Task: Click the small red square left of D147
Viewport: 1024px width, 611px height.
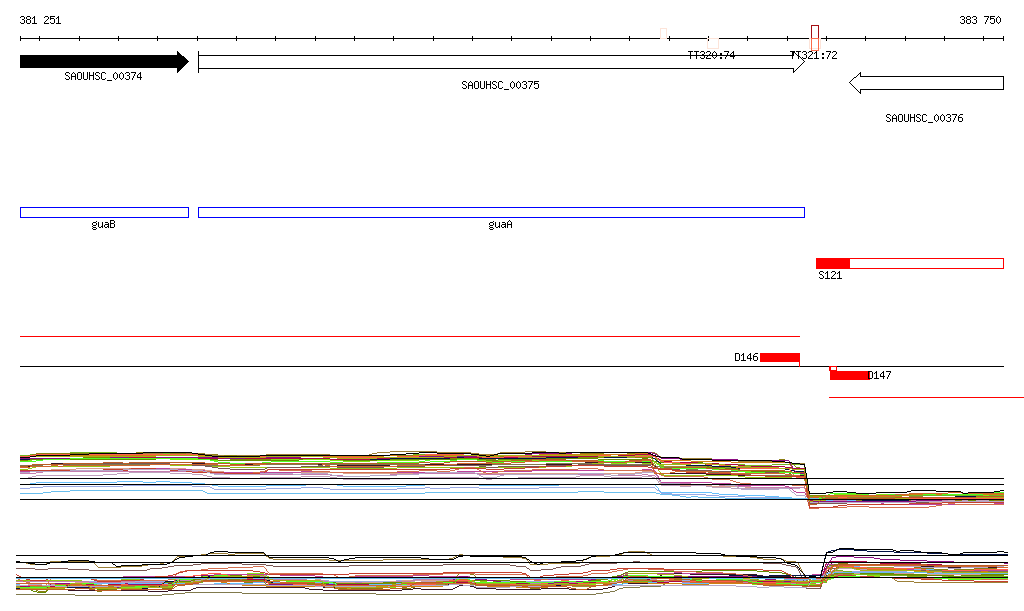Action: tap(834, 368)
